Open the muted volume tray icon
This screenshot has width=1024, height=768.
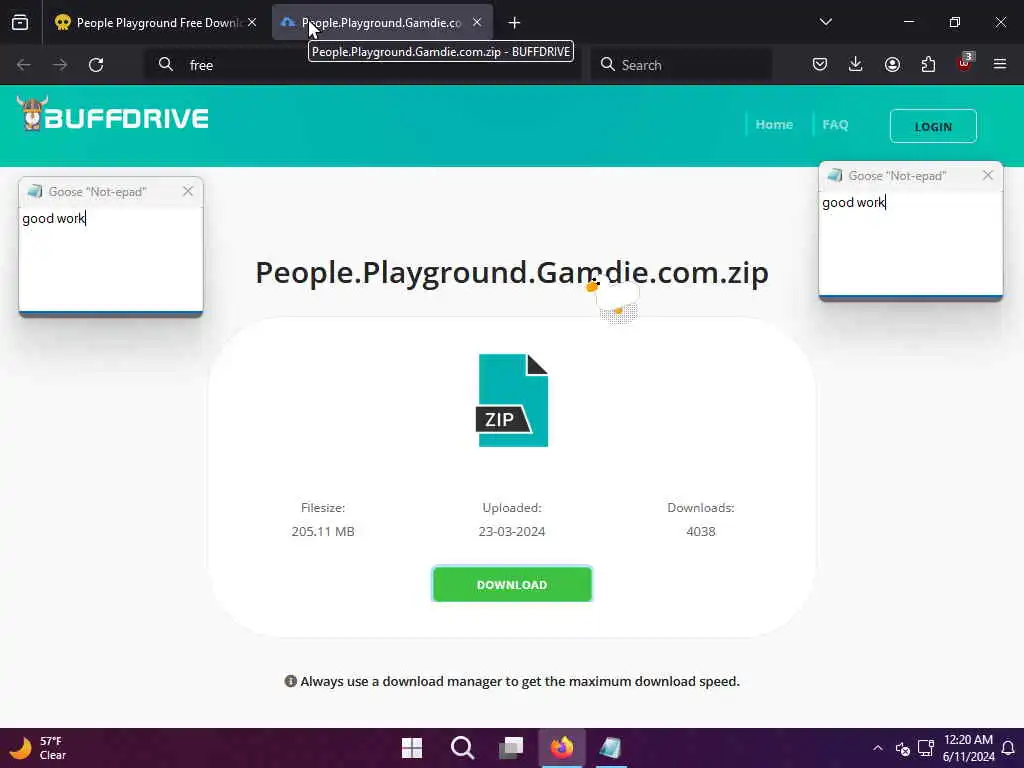pos(903,748)
